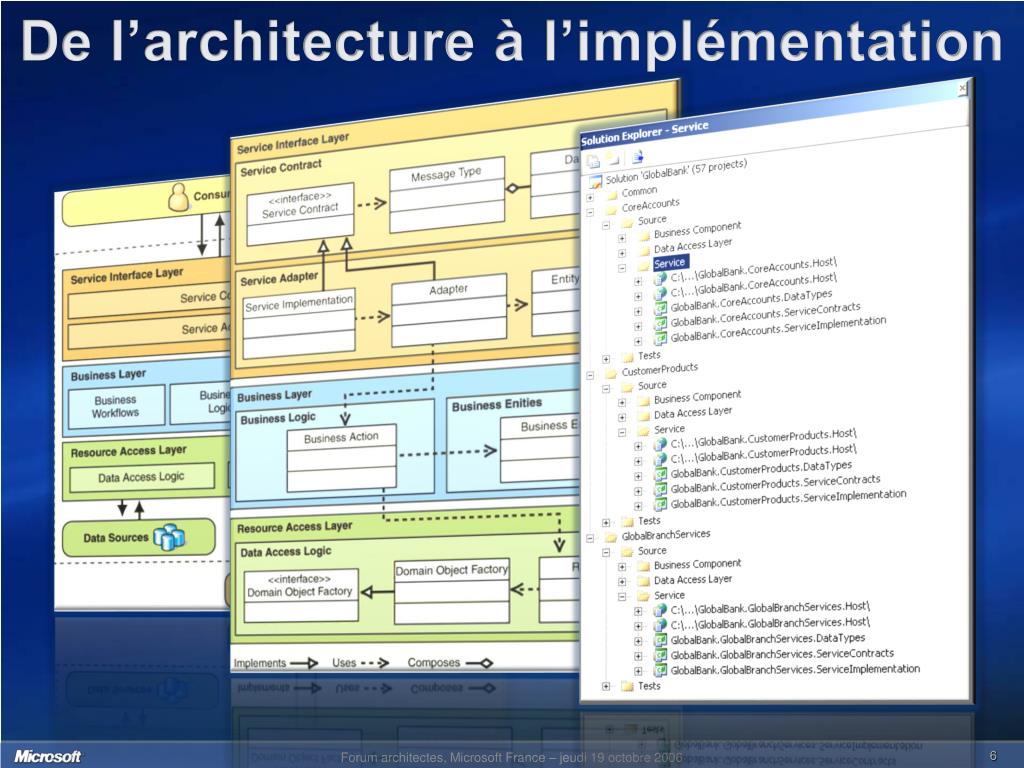Collapse the CustomerProducts folder node
1024x768 pixels.
(x=590, y=376)
